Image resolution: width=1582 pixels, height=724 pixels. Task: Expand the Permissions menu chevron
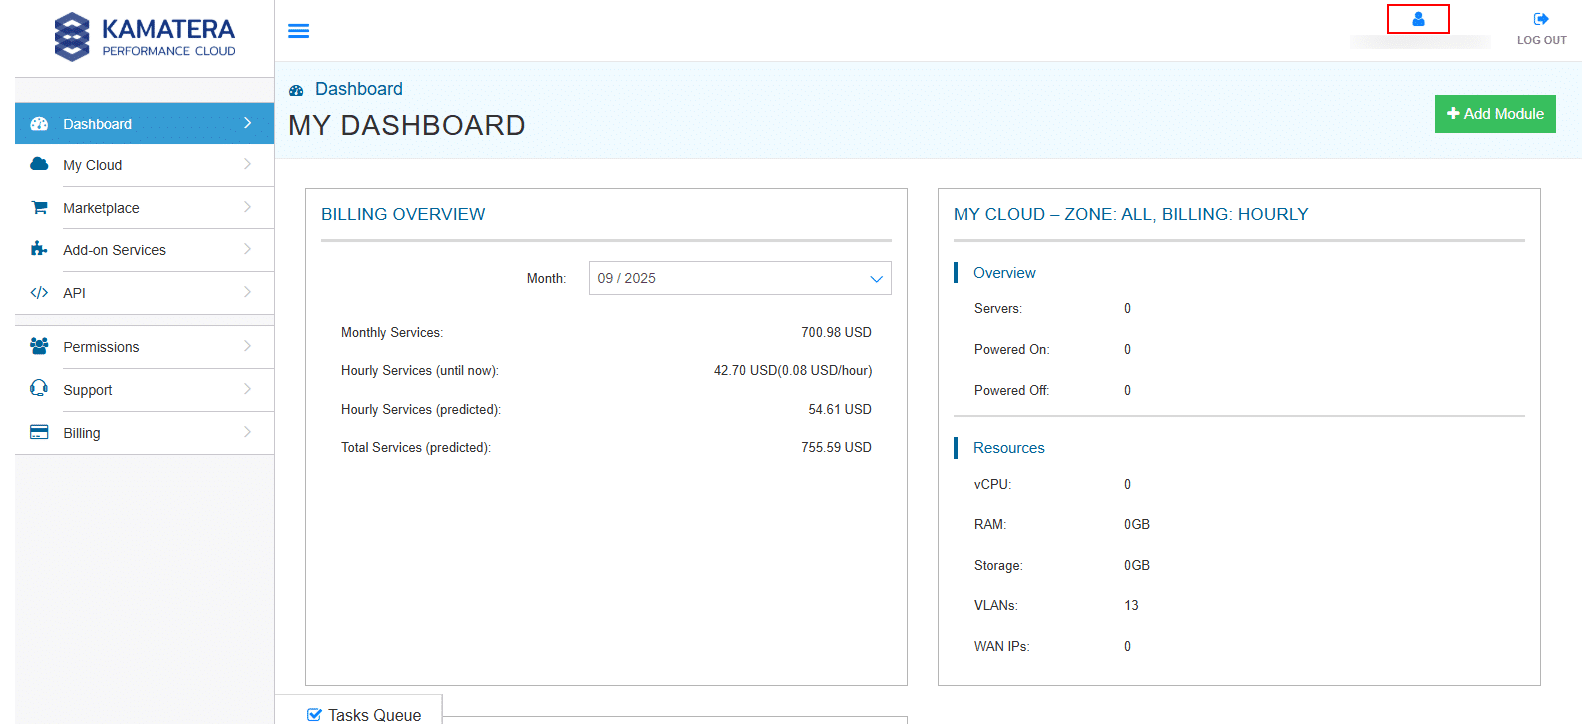tap(247, 346)
